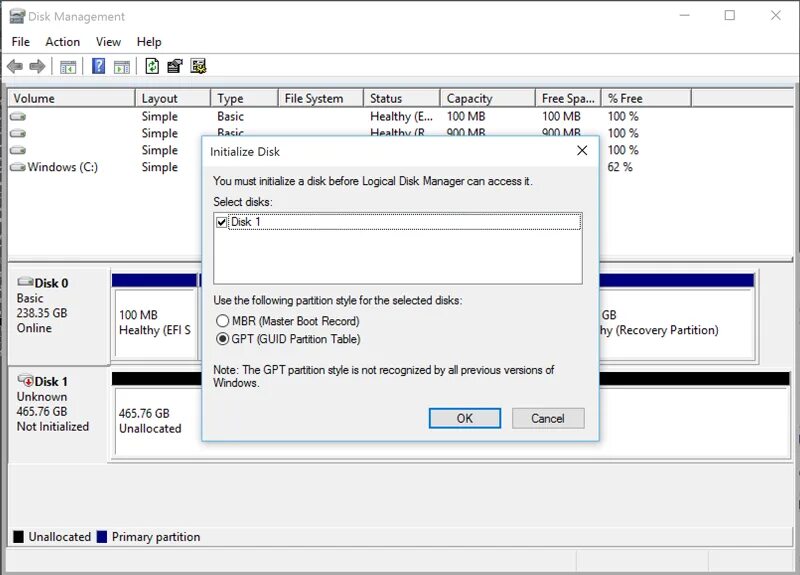Uncheck the Disk 1 checkbox
Viewport: 800px width, 575px height.
[221, 222]
